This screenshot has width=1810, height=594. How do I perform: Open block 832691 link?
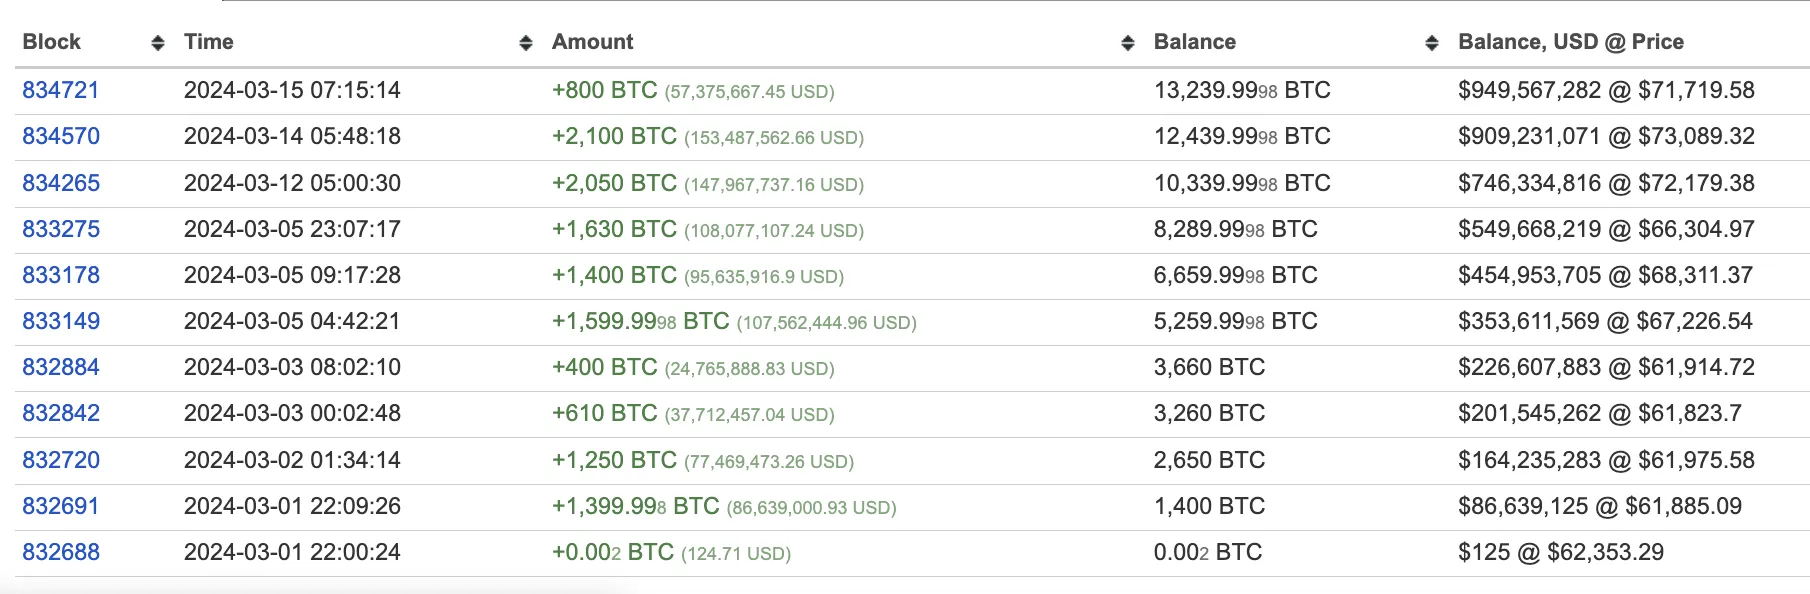61,506
